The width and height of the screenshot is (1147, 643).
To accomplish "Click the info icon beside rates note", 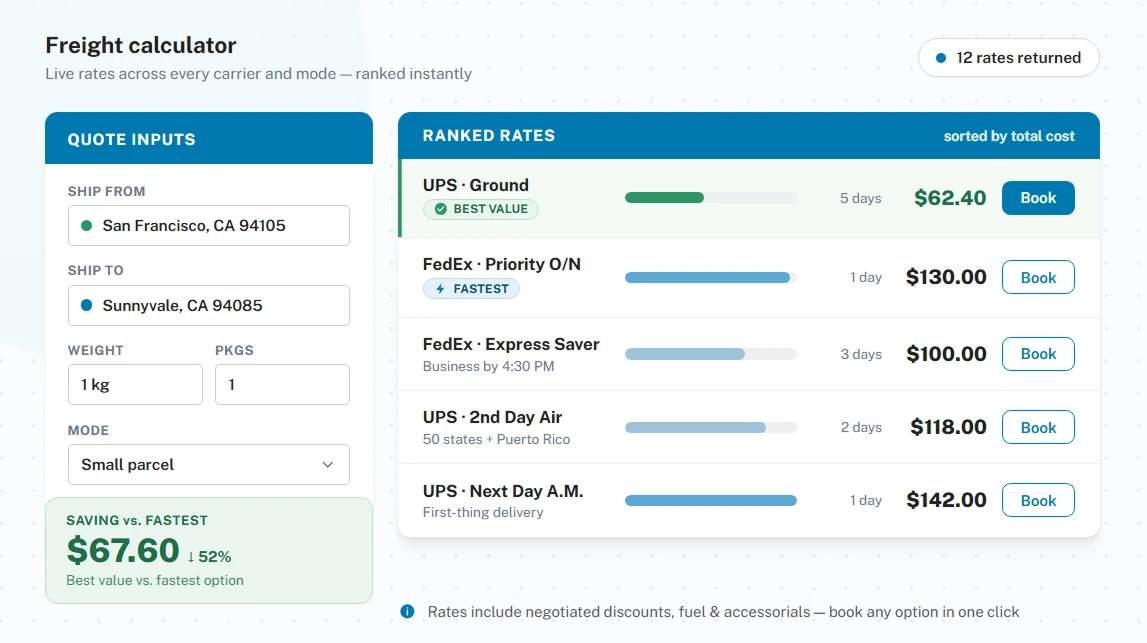I will tap(407, 612).
